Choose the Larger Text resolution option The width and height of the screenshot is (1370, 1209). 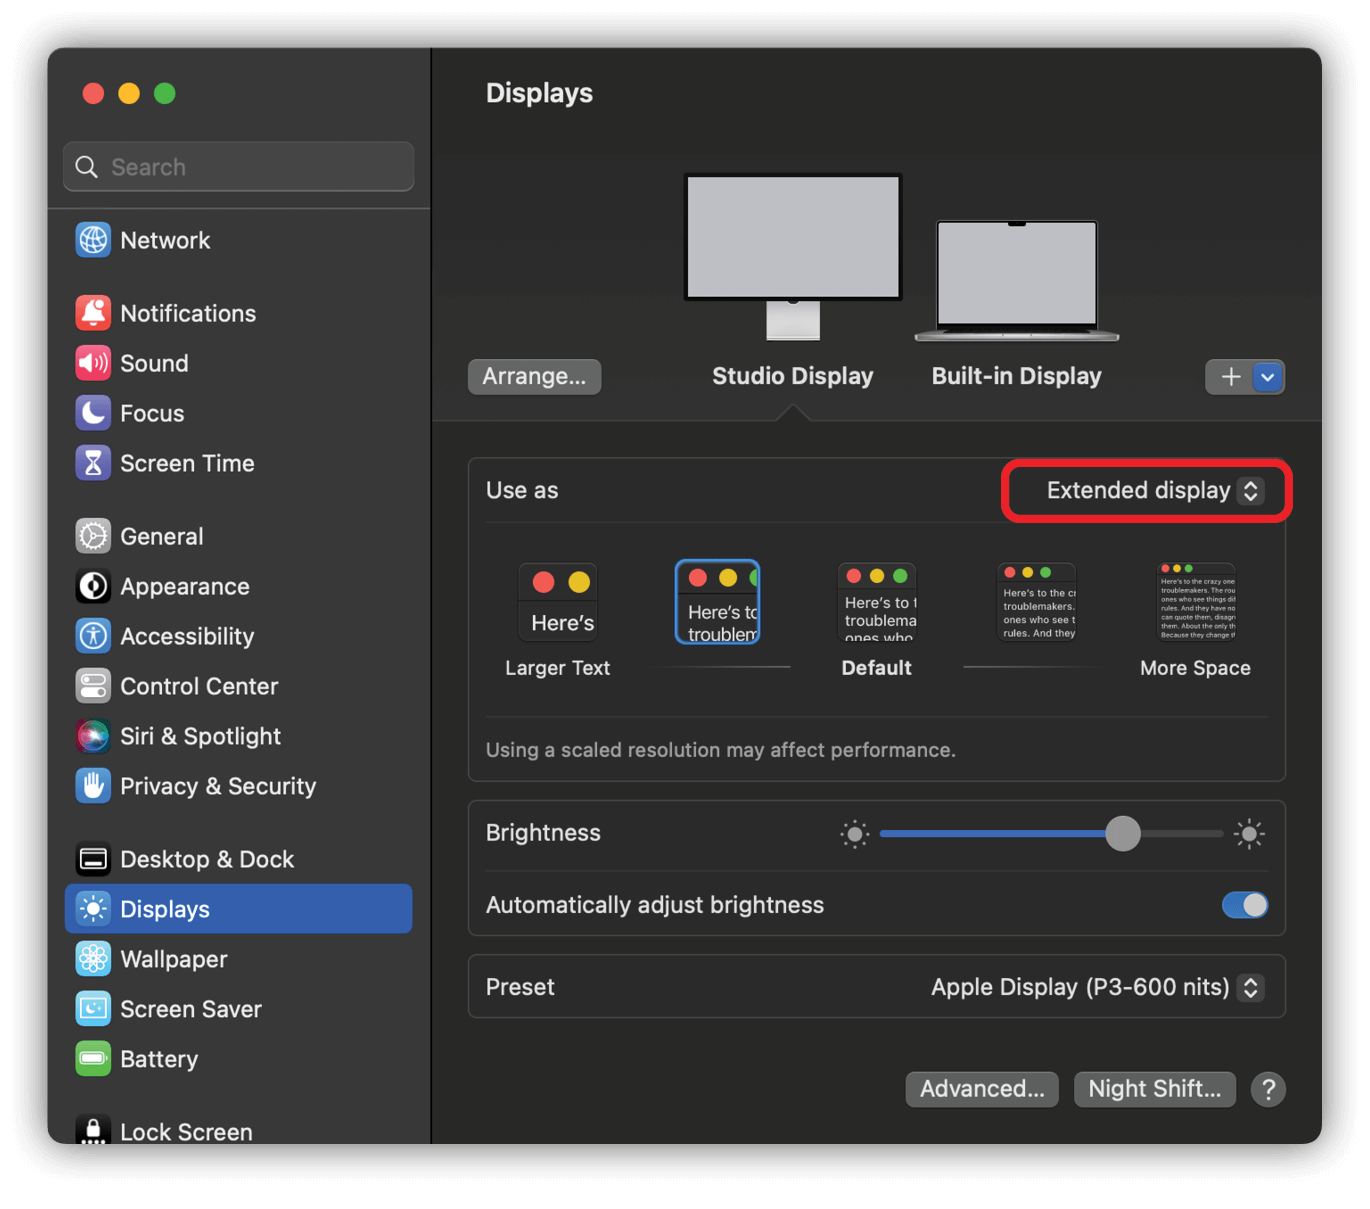pos(557,602)
